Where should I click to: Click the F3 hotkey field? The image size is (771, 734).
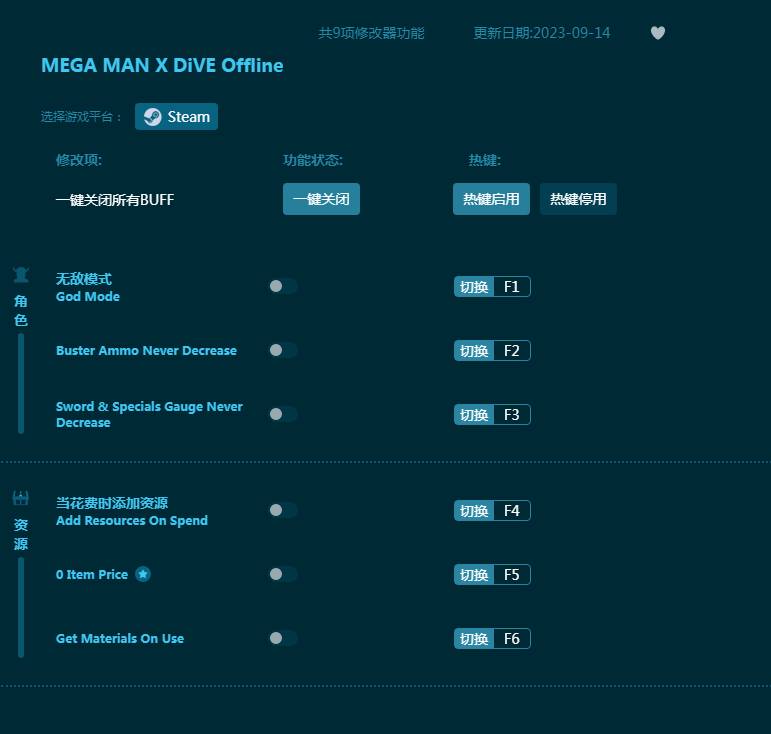click(512, 414)
